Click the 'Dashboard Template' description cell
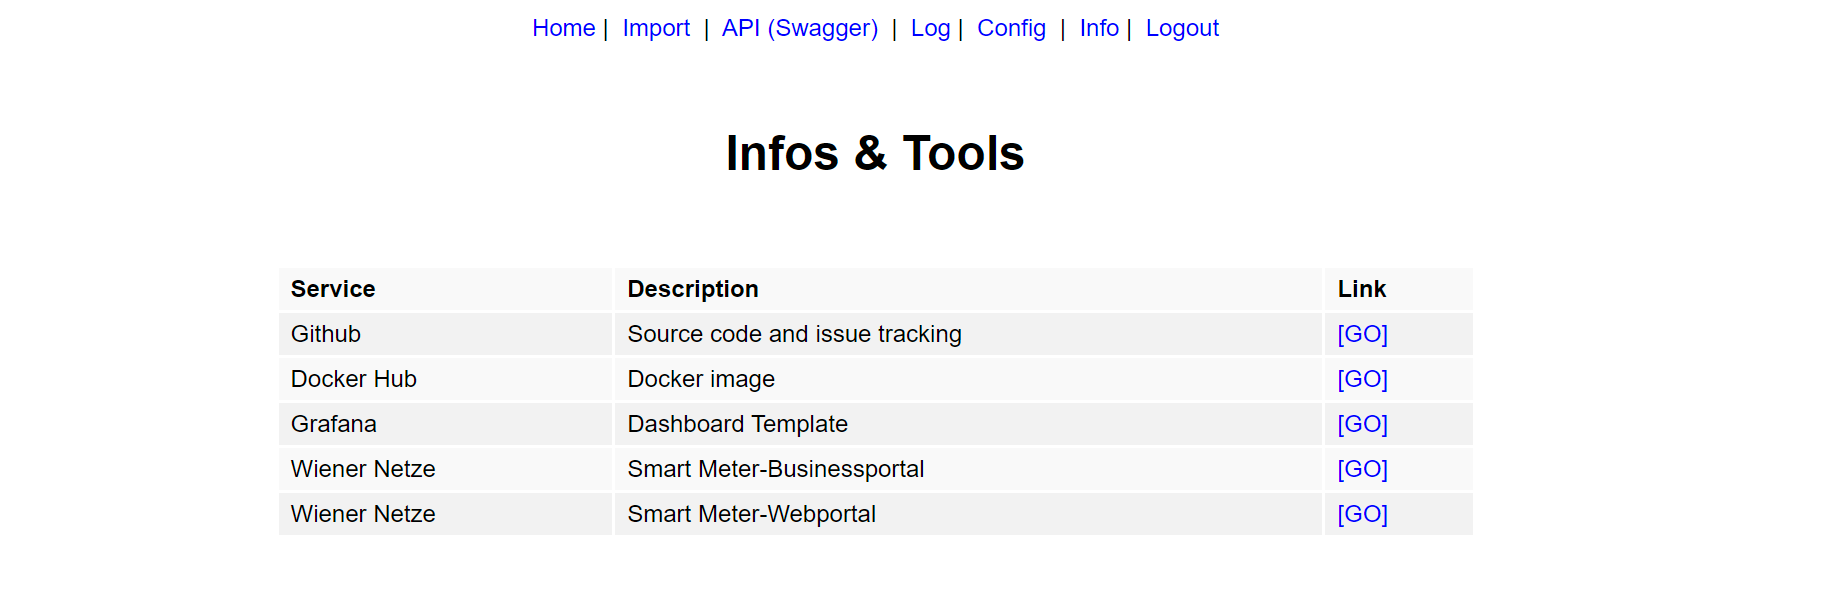Image resolution: width=1830 pixels, height=613 pixels. click(968, 424)
